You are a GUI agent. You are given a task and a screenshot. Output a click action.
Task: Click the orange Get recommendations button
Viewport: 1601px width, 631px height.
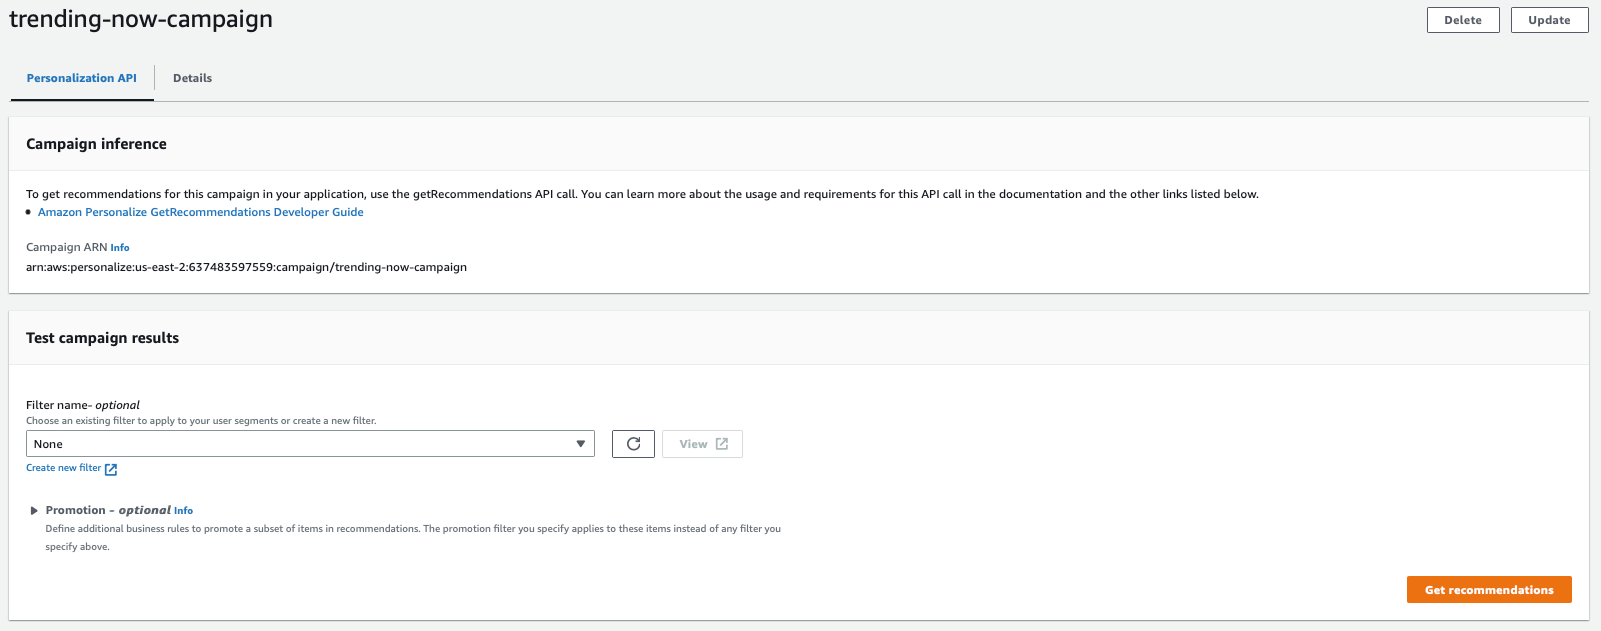[1489, 590]
